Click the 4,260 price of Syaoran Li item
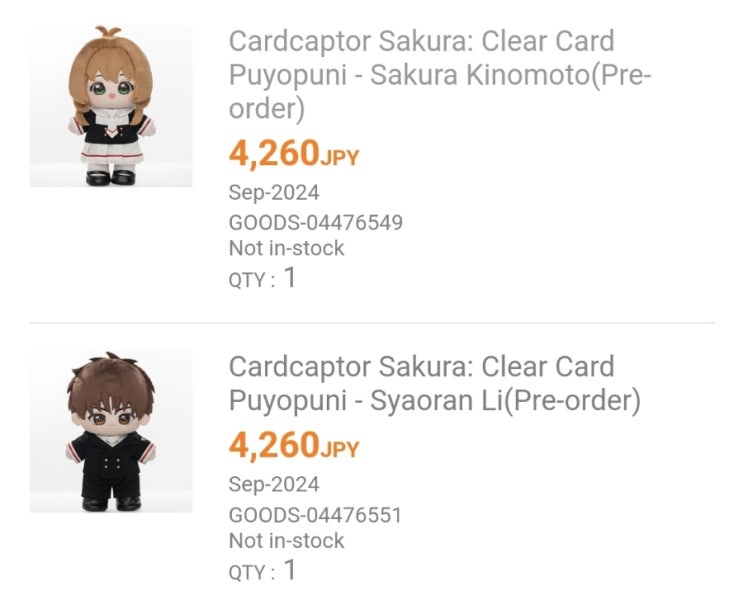743x605 pixels. coord(273,445)
